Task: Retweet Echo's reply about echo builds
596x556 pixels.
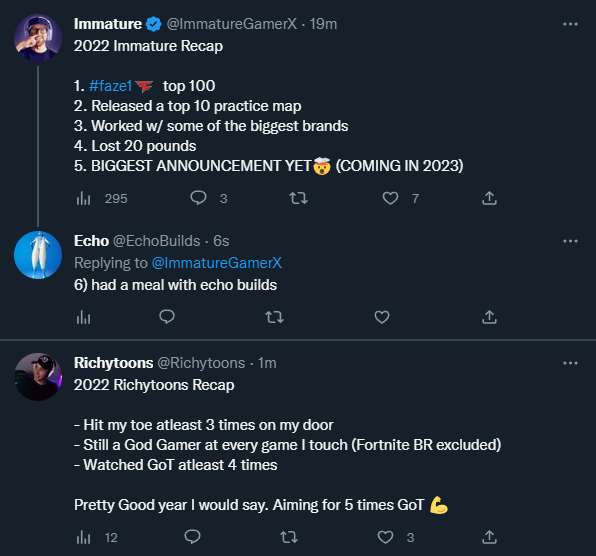Action: coord(274,317)
